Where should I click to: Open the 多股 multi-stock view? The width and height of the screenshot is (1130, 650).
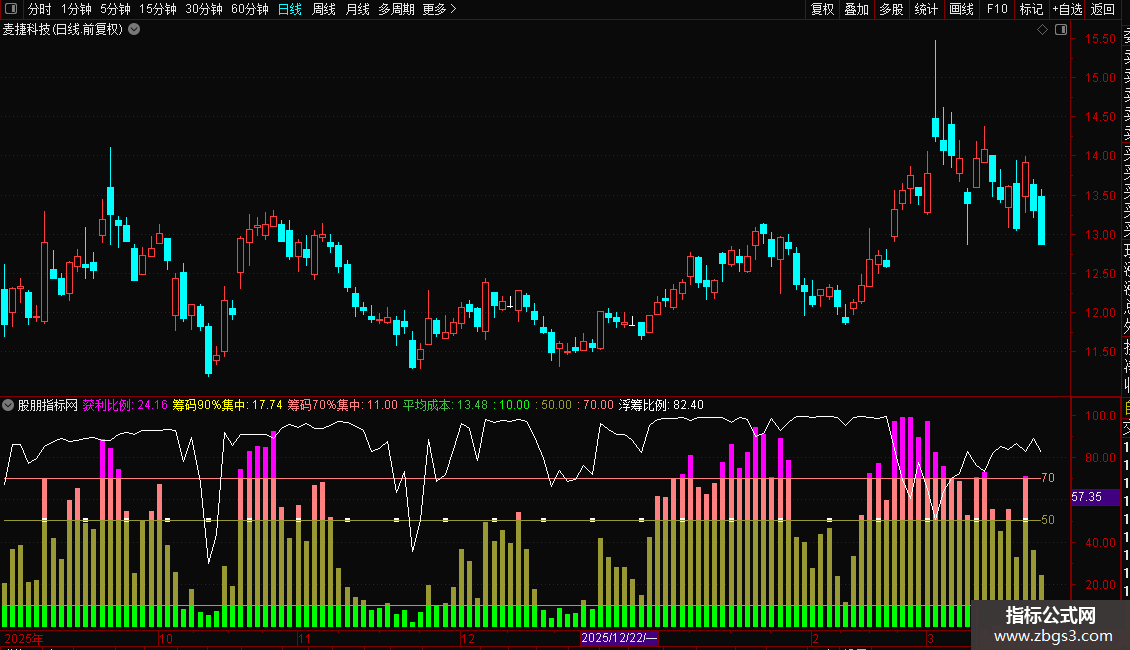pos(891,9)
